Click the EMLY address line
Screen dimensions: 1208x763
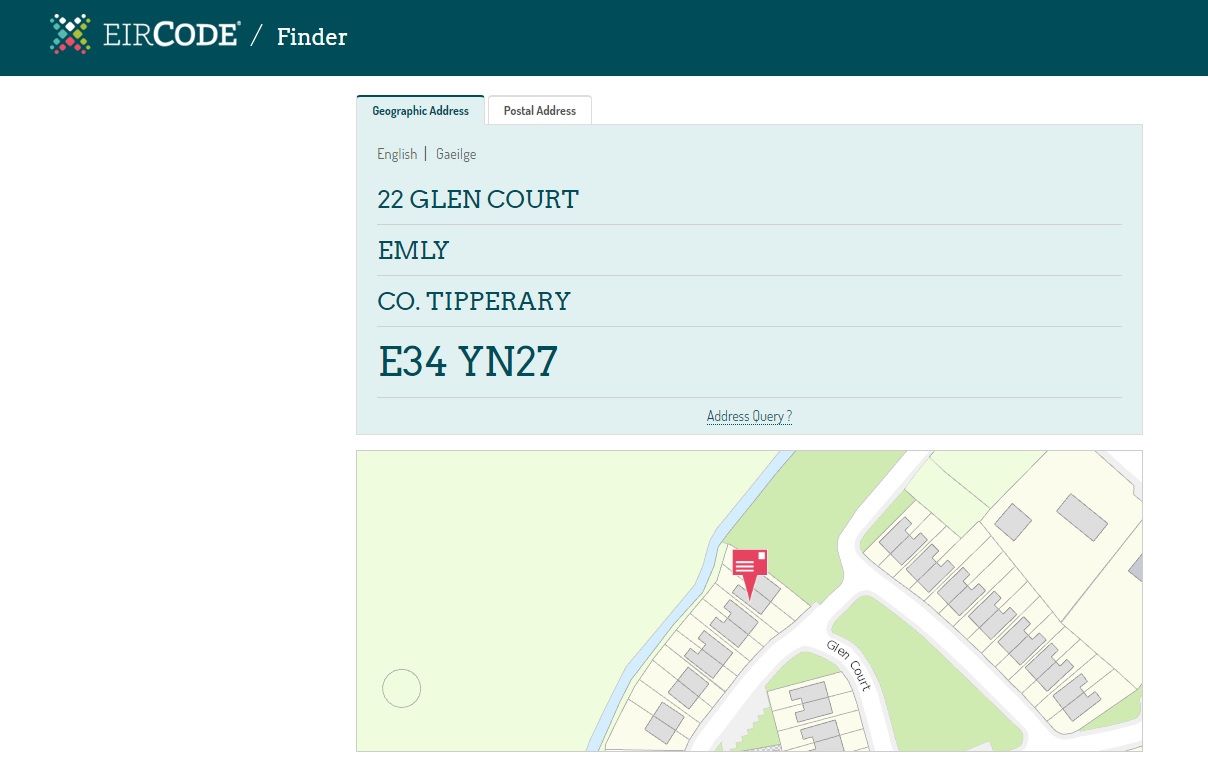[413, 251]
